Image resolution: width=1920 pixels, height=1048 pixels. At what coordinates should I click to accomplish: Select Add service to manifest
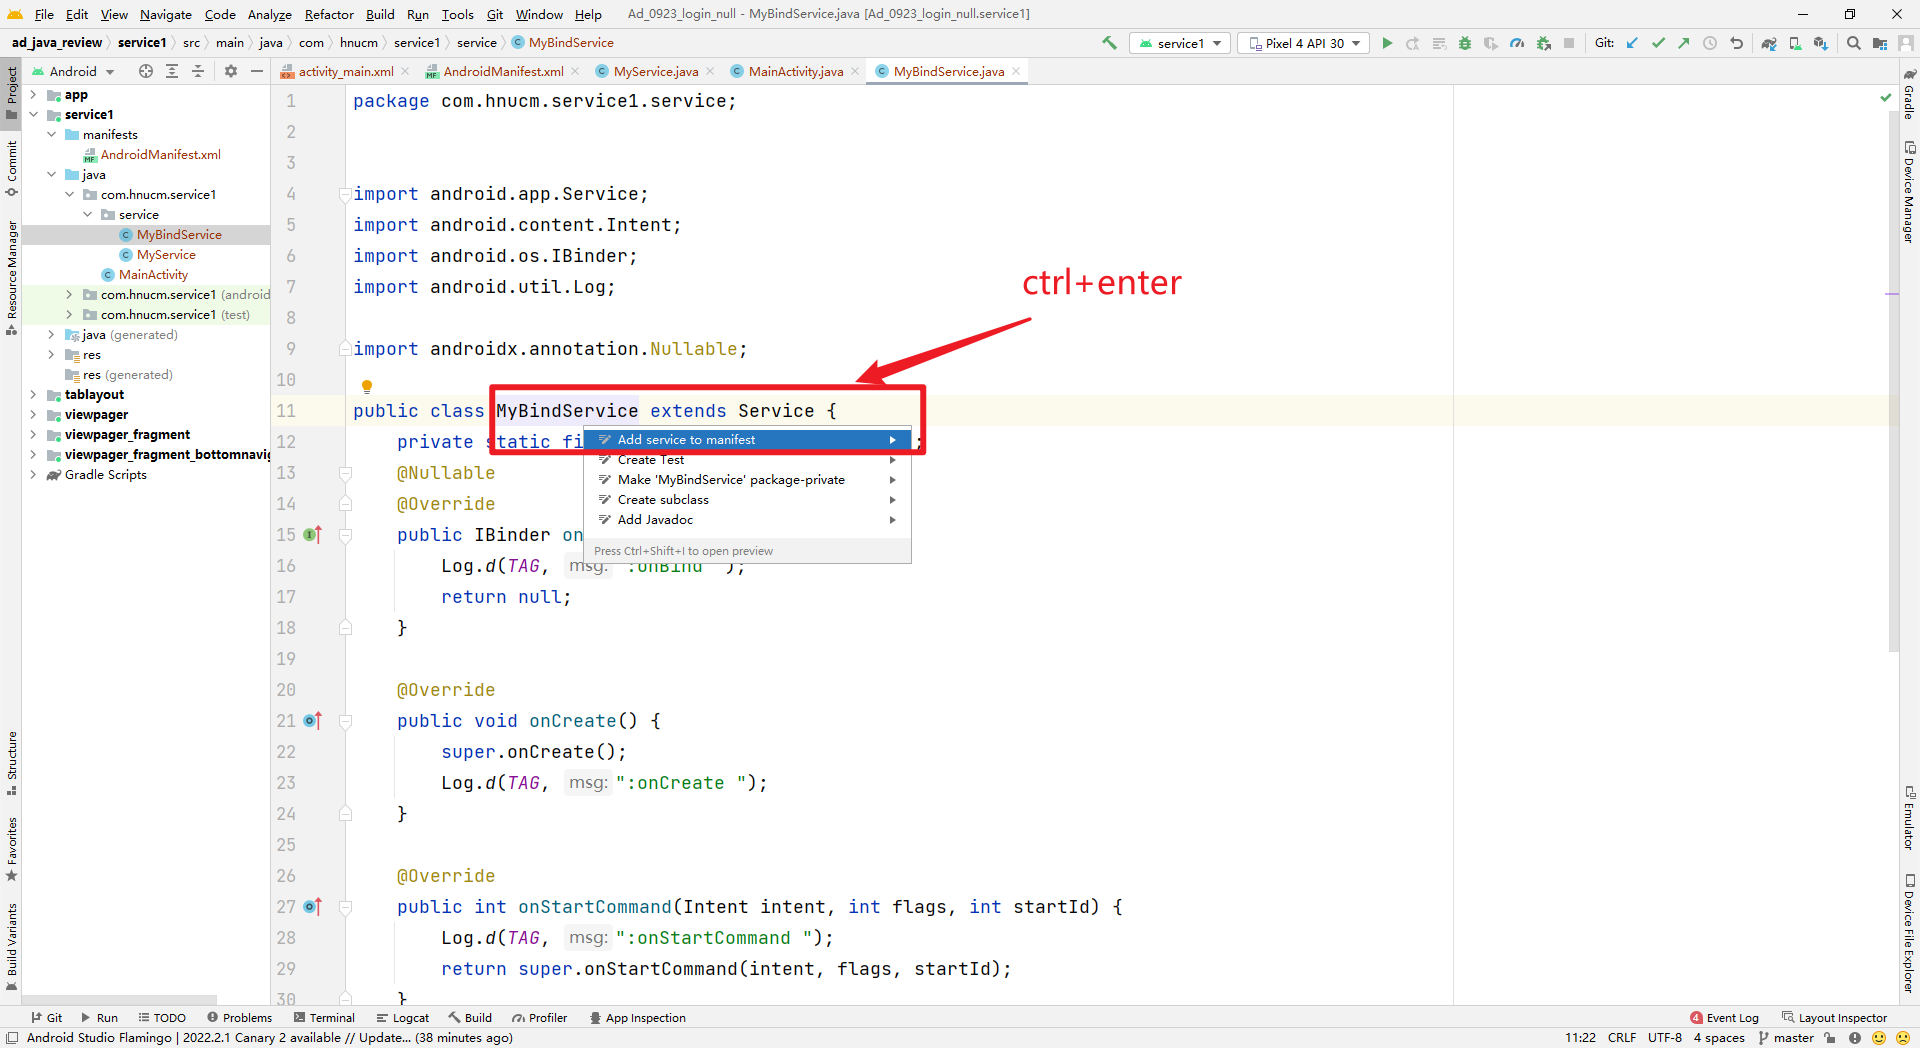coord(747,440)
